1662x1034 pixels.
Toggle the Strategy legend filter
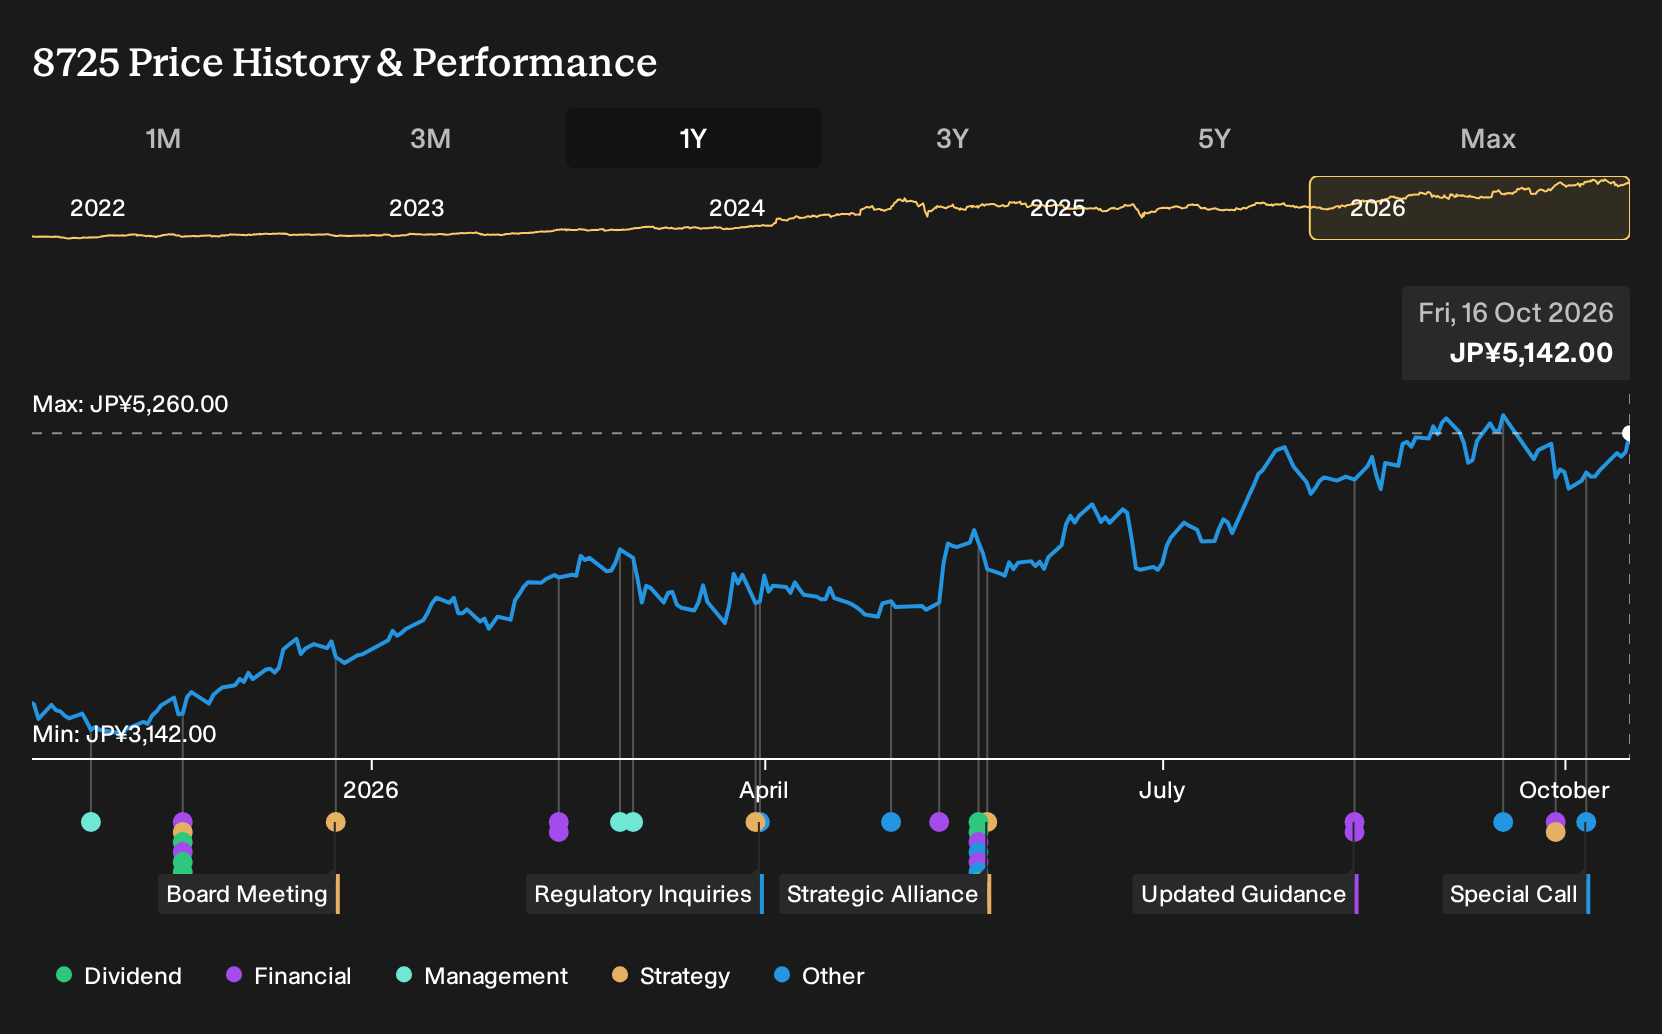pos(671,976)
